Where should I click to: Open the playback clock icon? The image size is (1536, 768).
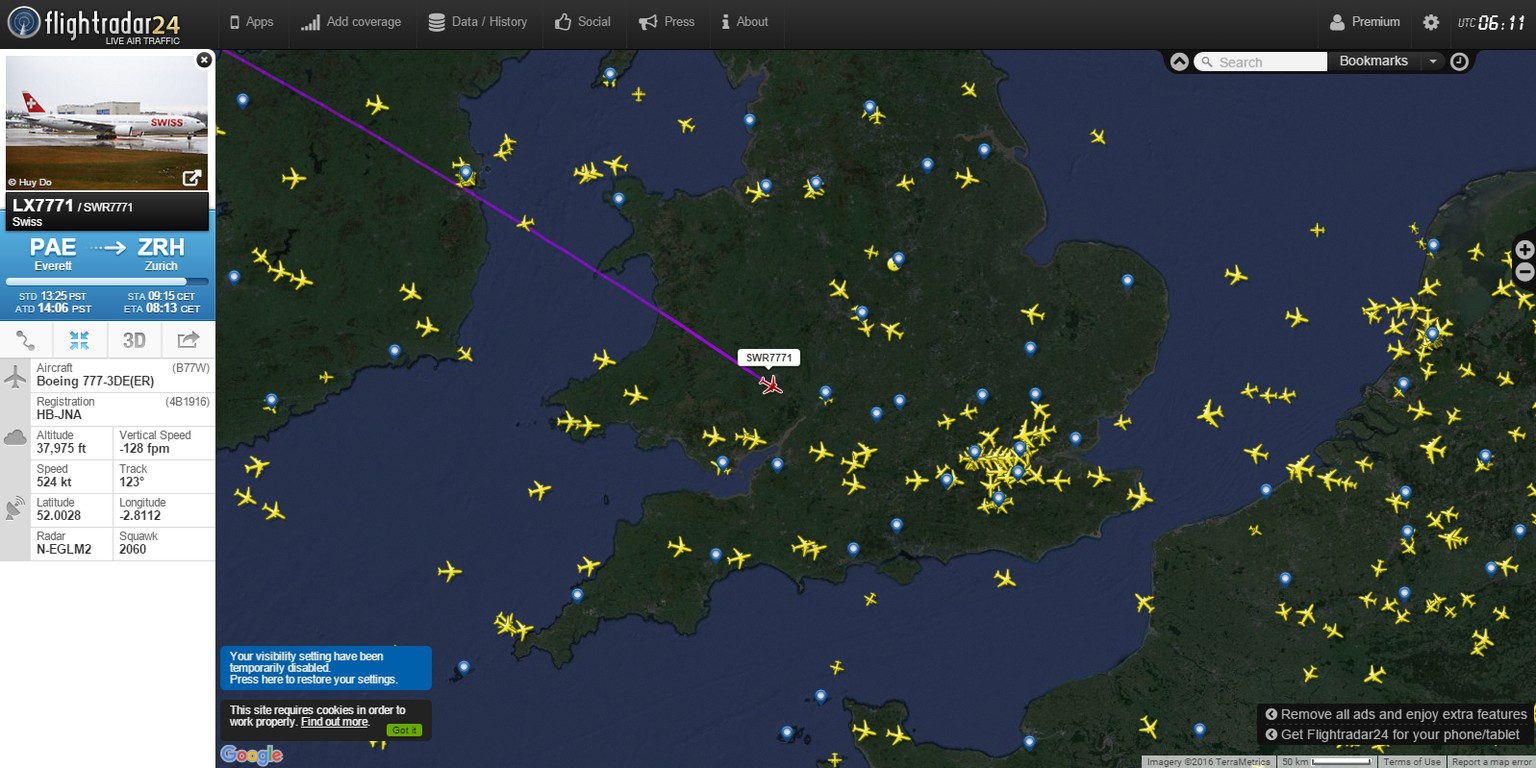tap(1459, 62)
